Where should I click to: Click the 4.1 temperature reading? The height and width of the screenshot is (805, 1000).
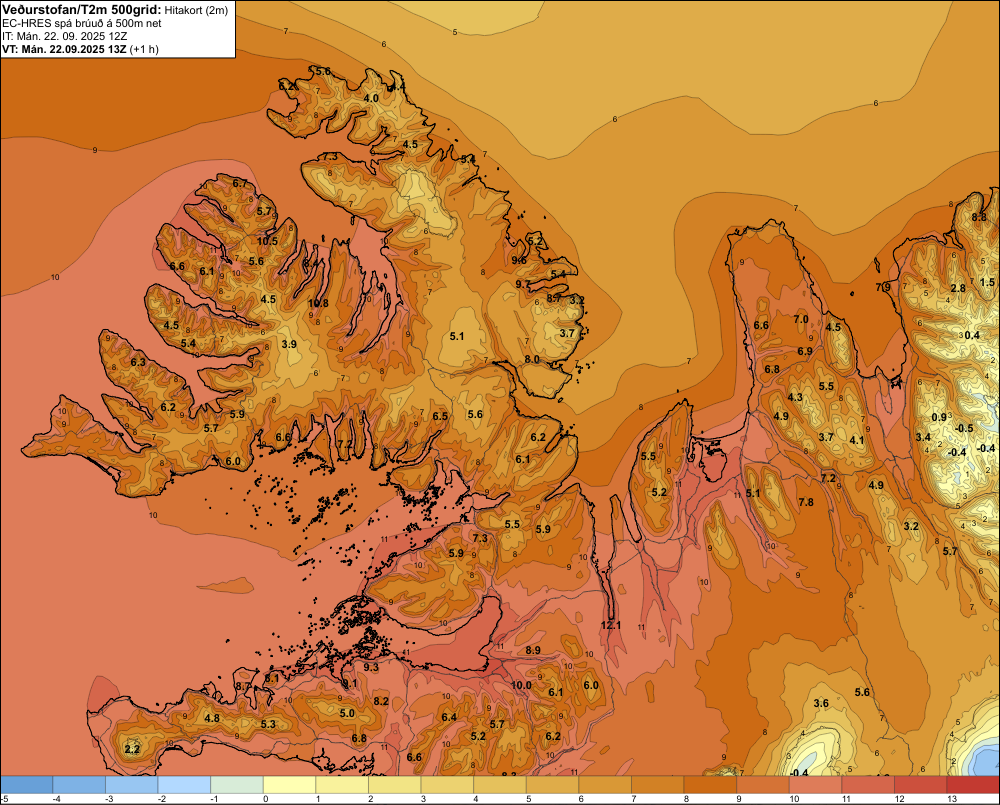857,440
